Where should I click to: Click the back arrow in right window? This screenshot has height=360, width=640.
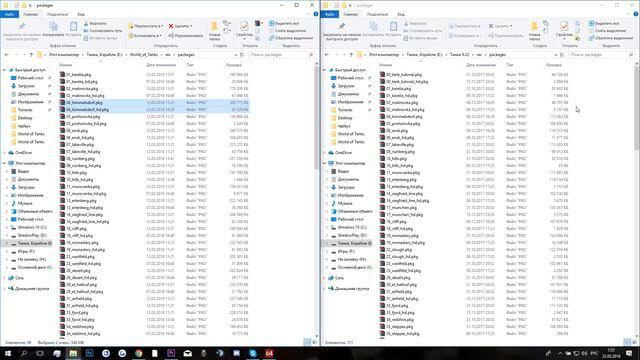point(327,54)
